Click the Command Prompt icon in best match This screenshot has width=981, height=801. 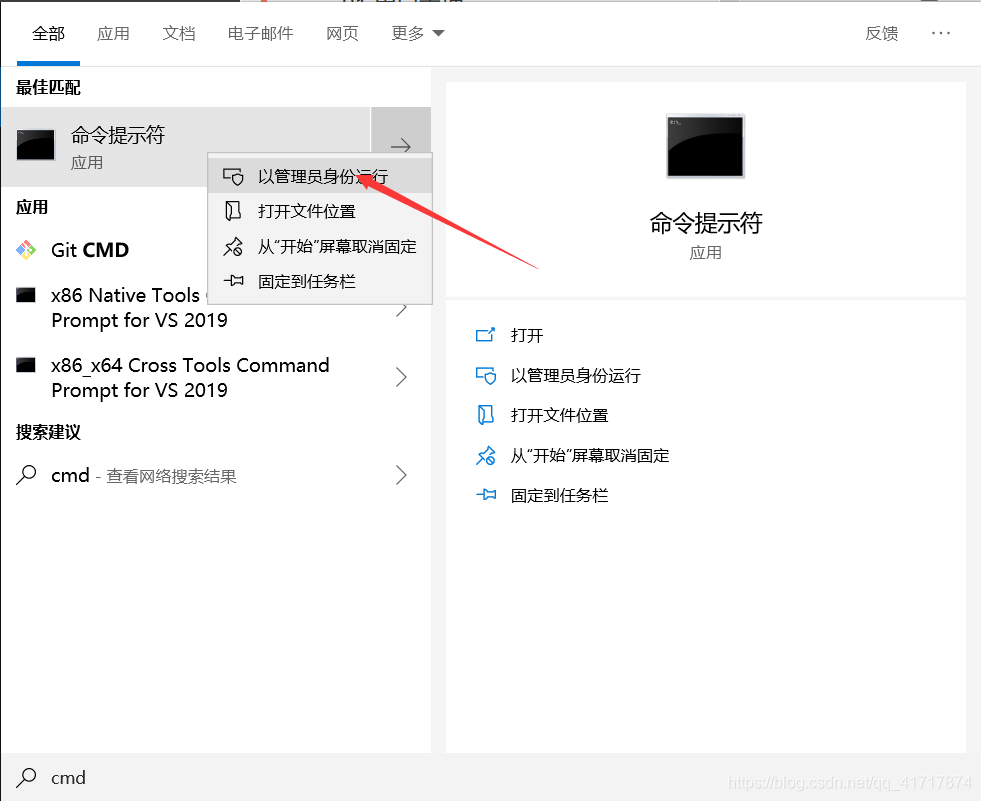pos(36,145)
